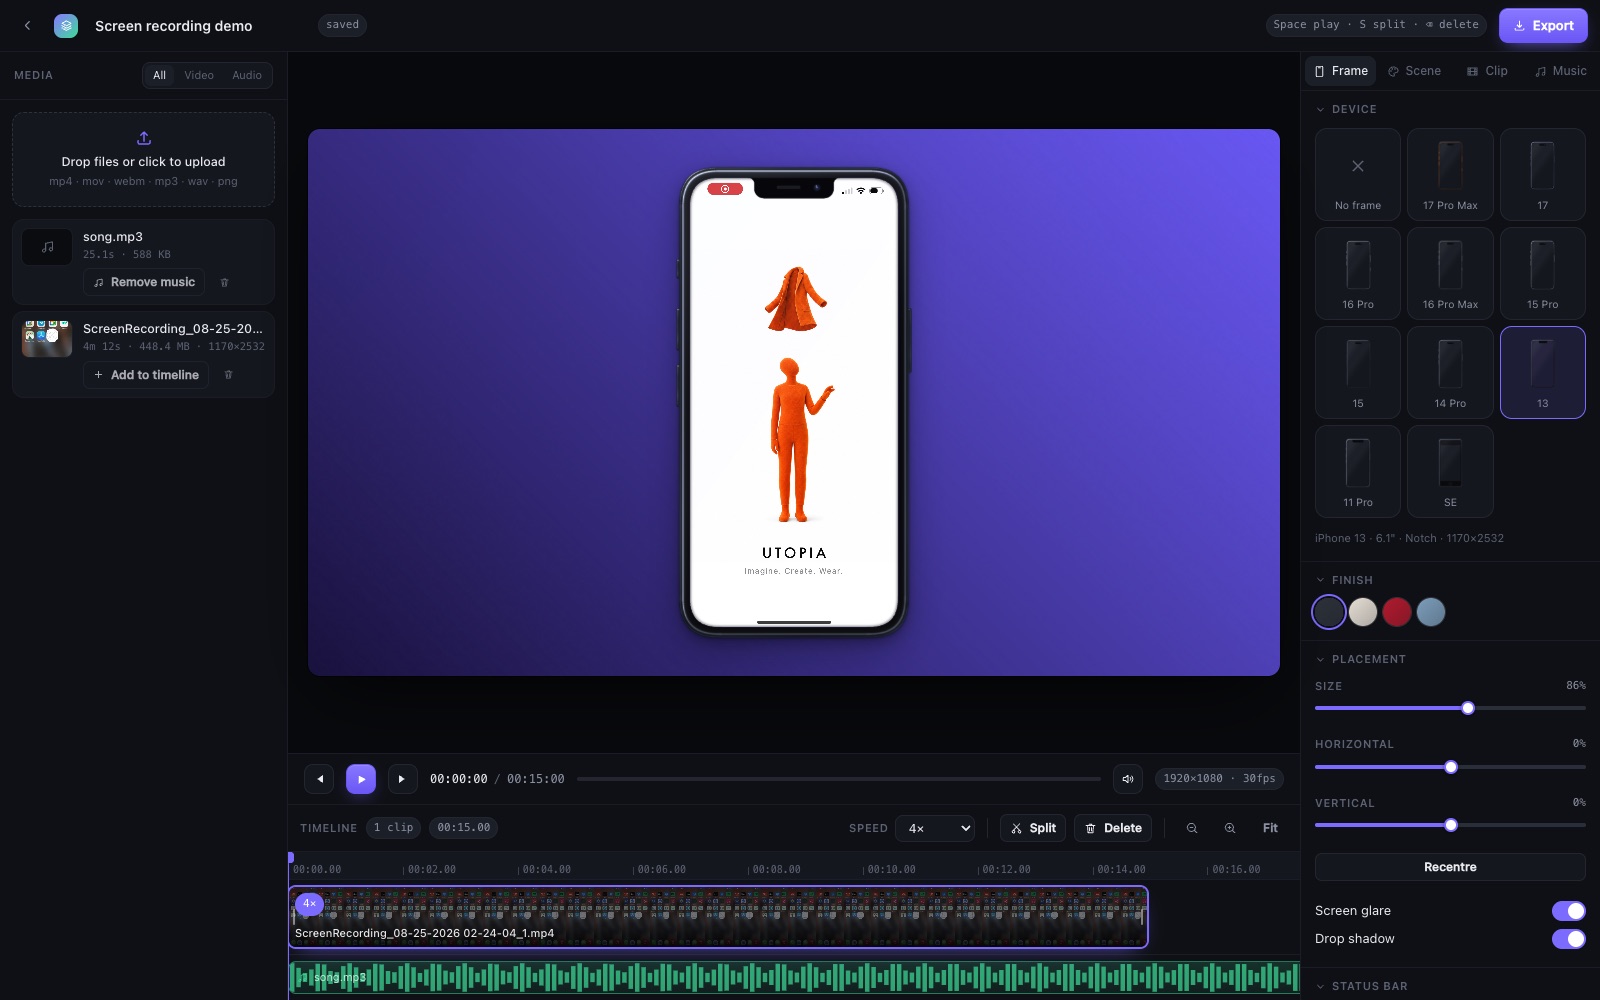Click the 1920×1080 · 30fps resolution badge
The image size is (1600, 1000).
[x=1219, y=779]
